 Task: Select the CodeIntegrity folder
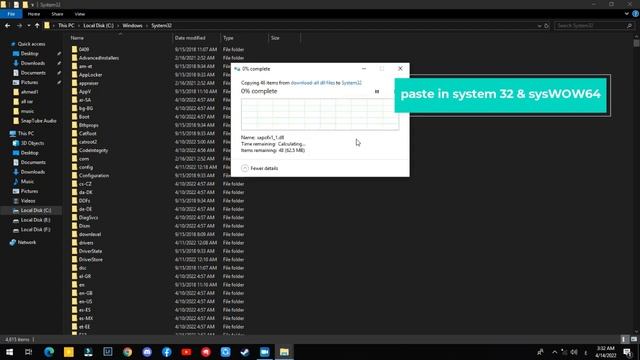tap(93, 150)
